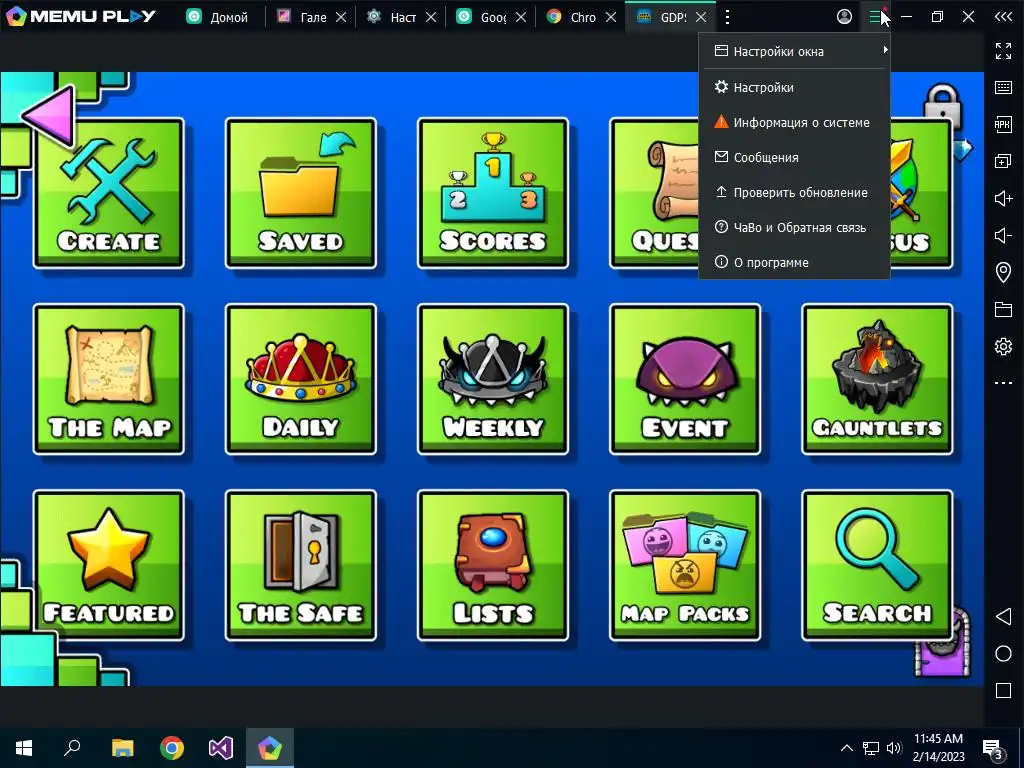Open the user account icon

click(x=844, y=16)
